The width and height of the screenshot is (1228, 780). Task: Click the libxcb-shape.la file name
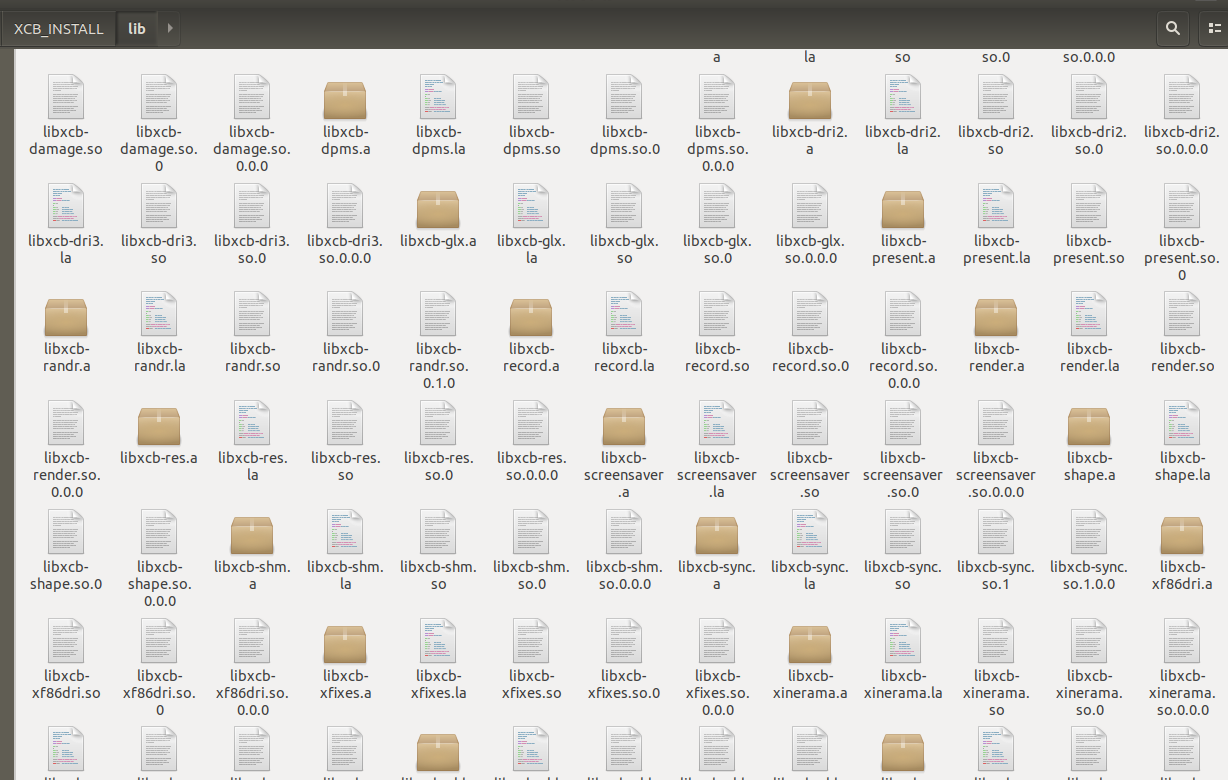(x=1182, y=467)
